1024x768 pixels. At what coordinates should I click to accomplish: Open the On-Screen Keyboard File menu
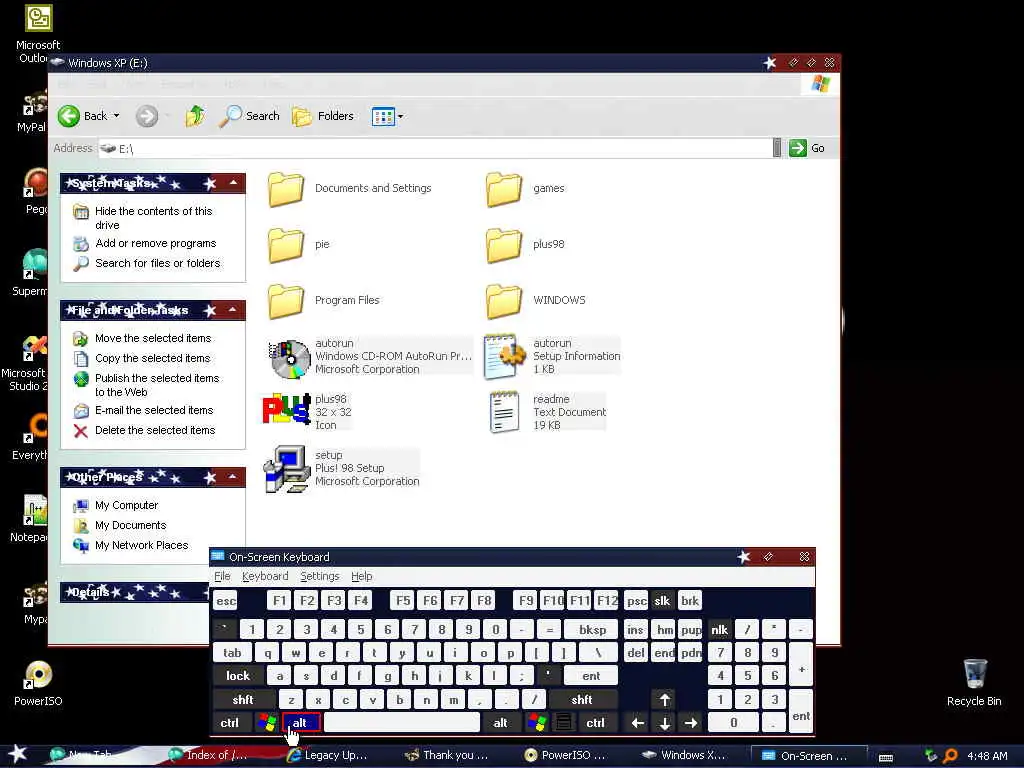(222, 576)
